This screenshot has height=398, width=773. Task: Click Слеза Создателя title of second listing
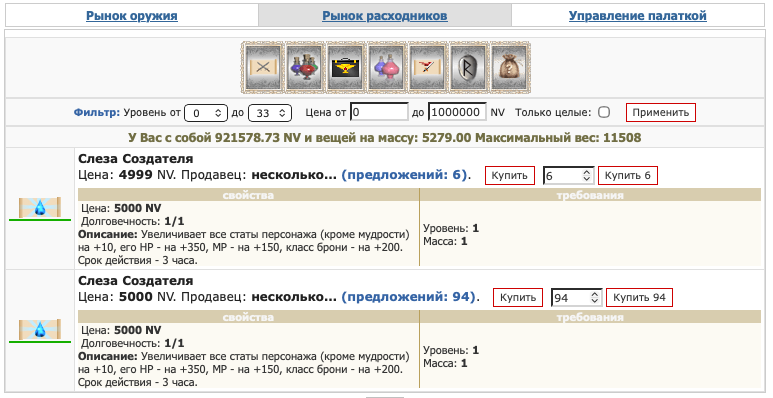pos(136,281)
